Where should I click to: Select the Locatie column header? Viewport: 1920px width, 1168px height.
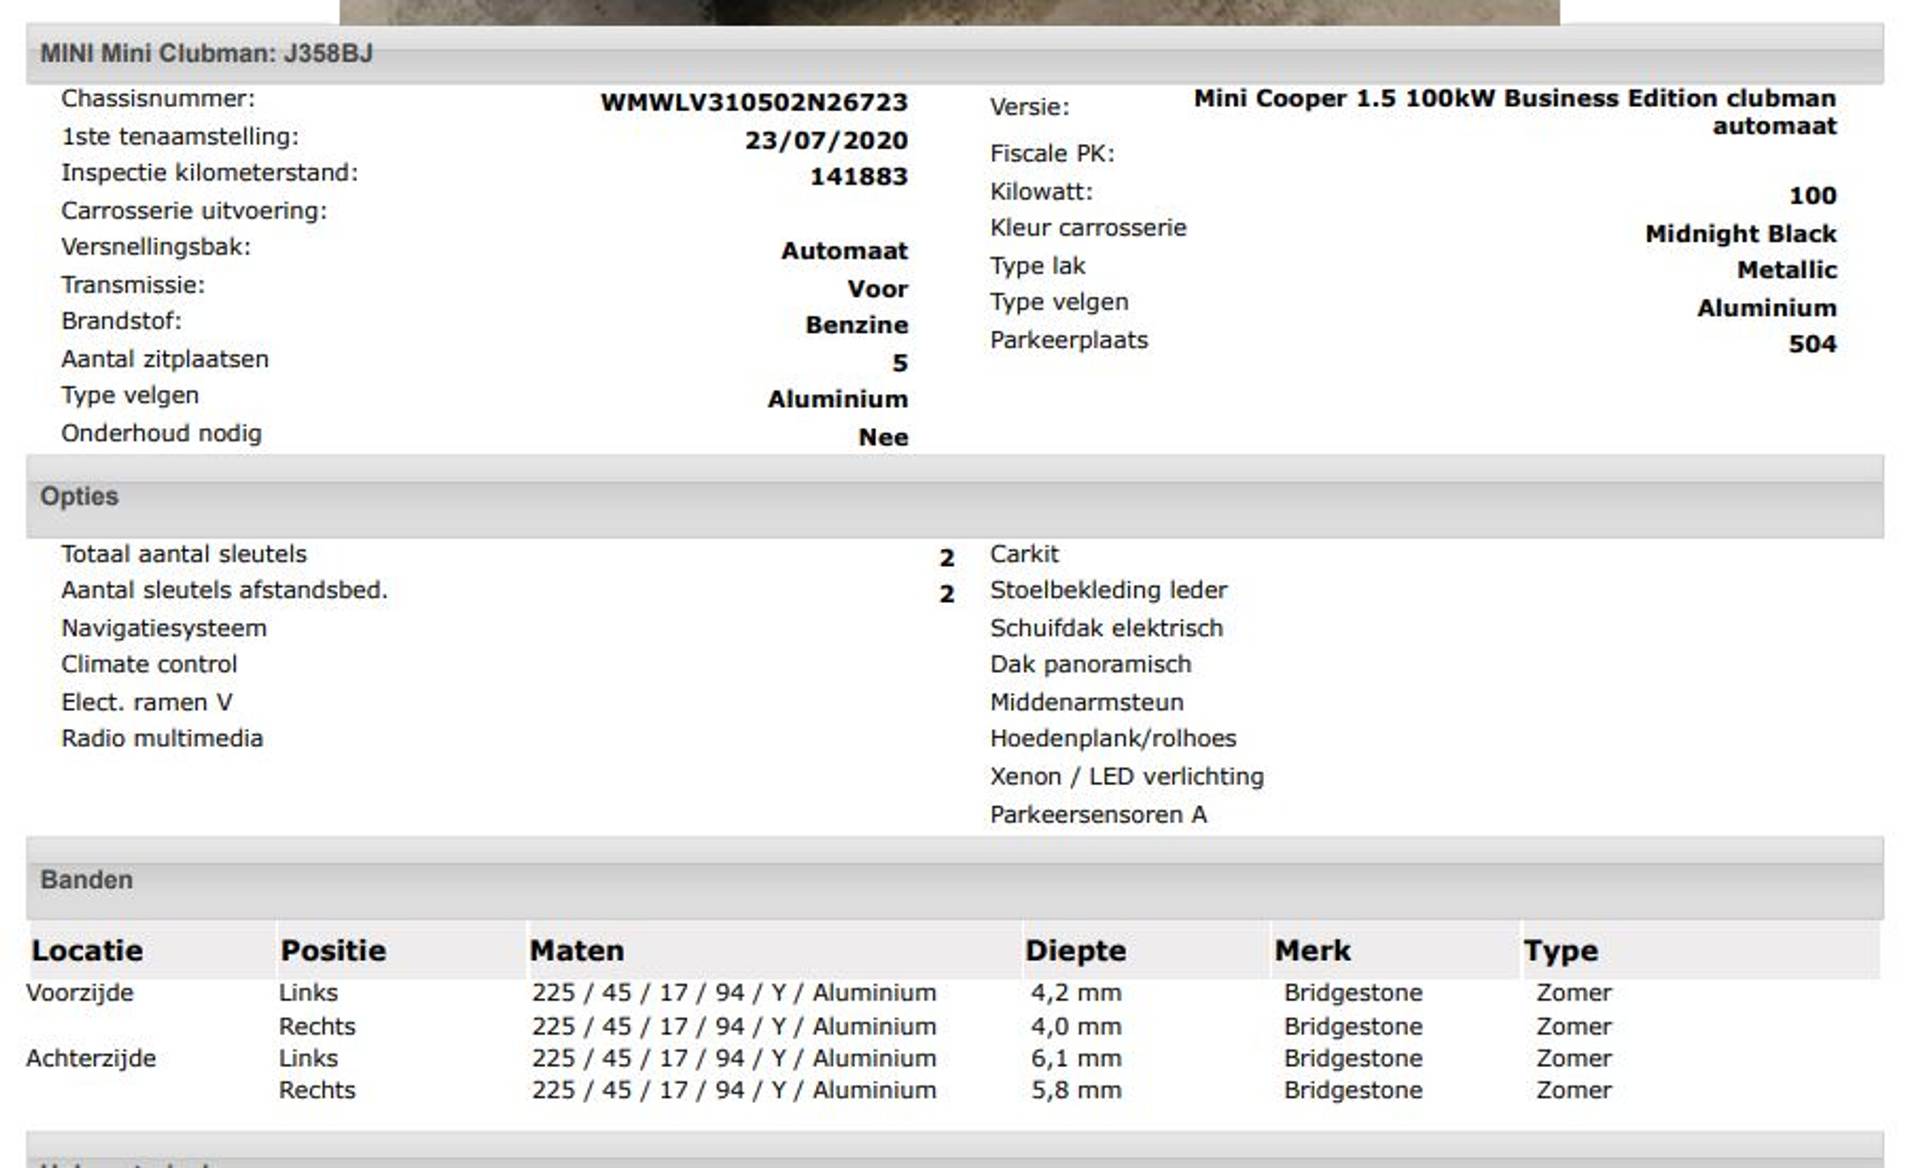[x=87, y=950]
